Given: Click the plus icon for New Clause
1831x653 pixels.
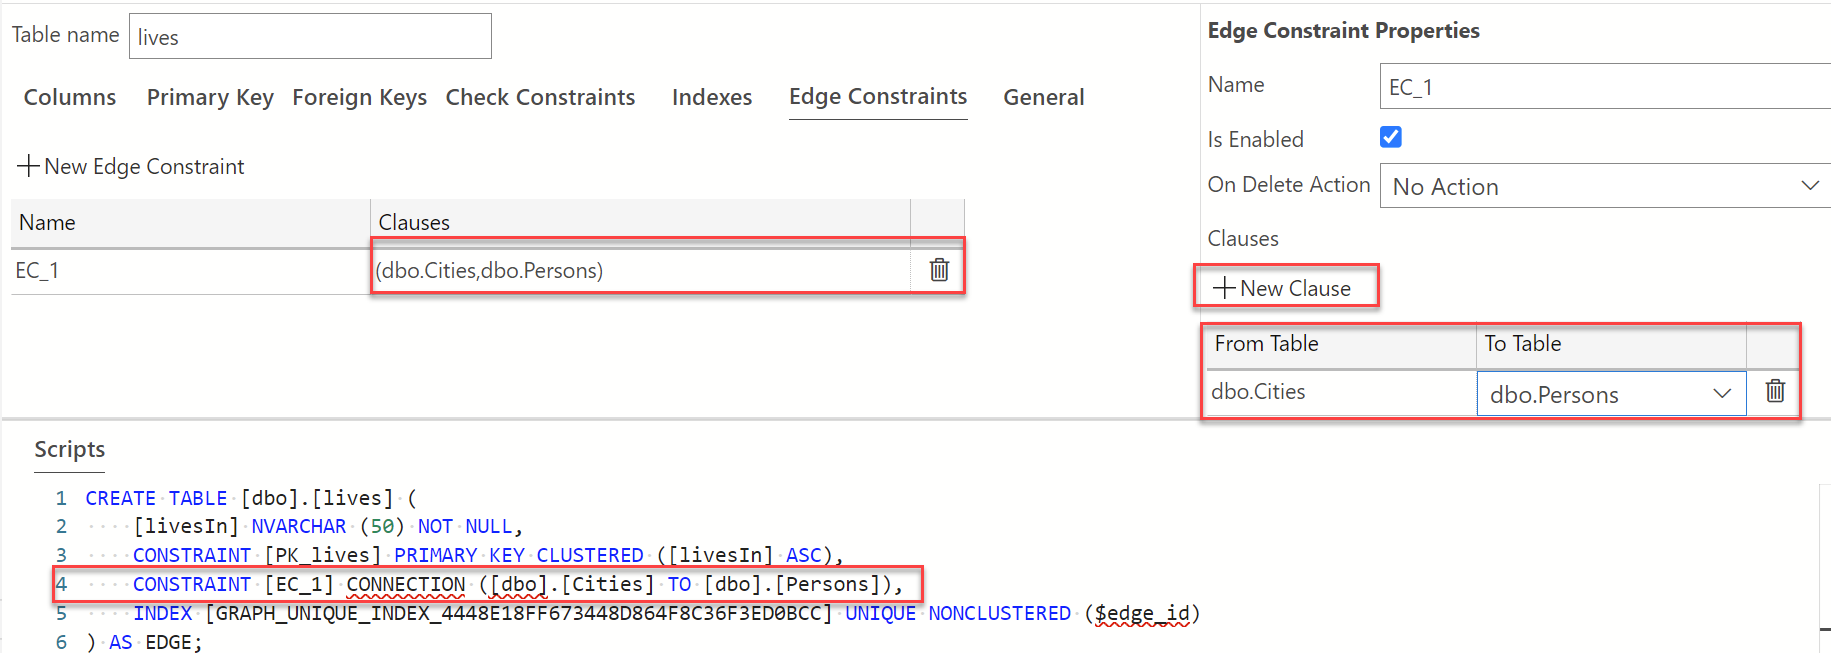Looking at the screenshot, I should click(x=1224, y=288).
